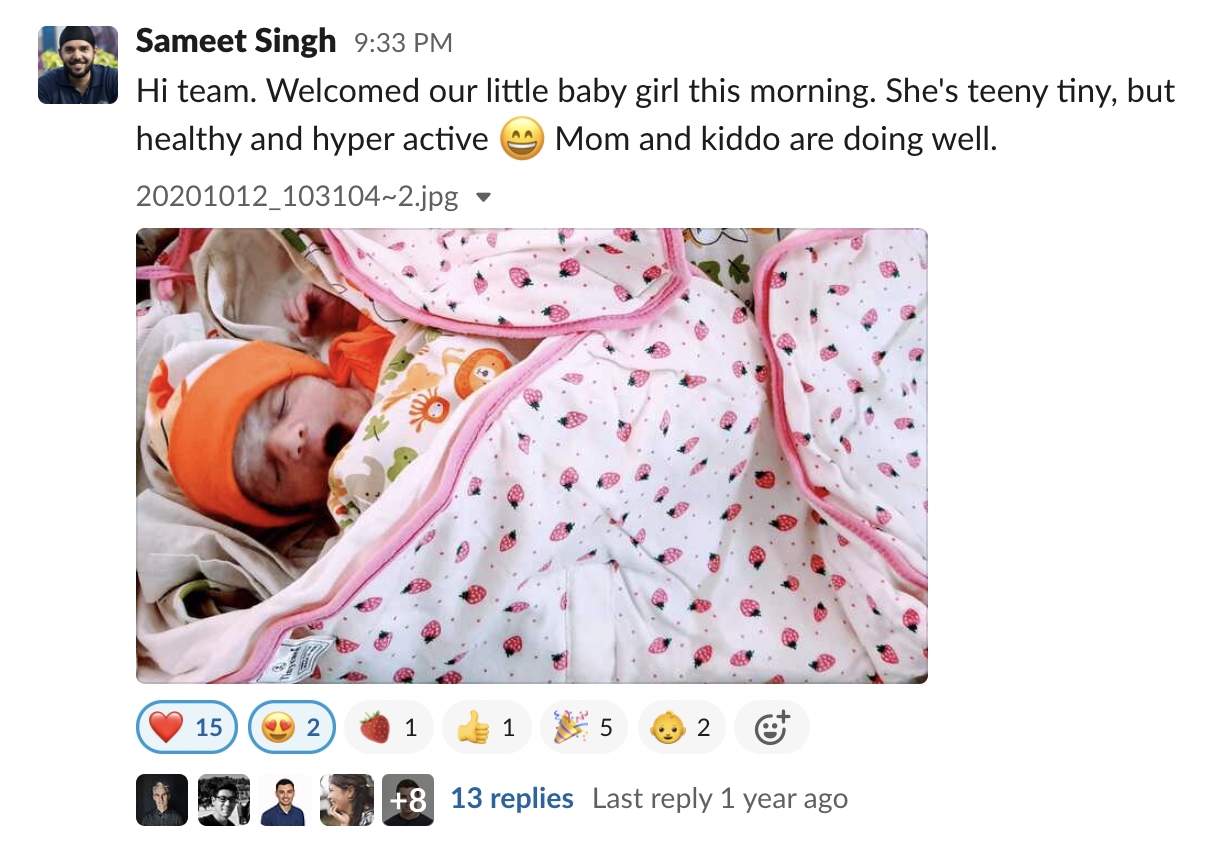Viewport: 1230px width, 854px height.
Task: Click the 20201012_103104~2.jpg file name
Action: (297, 197)
